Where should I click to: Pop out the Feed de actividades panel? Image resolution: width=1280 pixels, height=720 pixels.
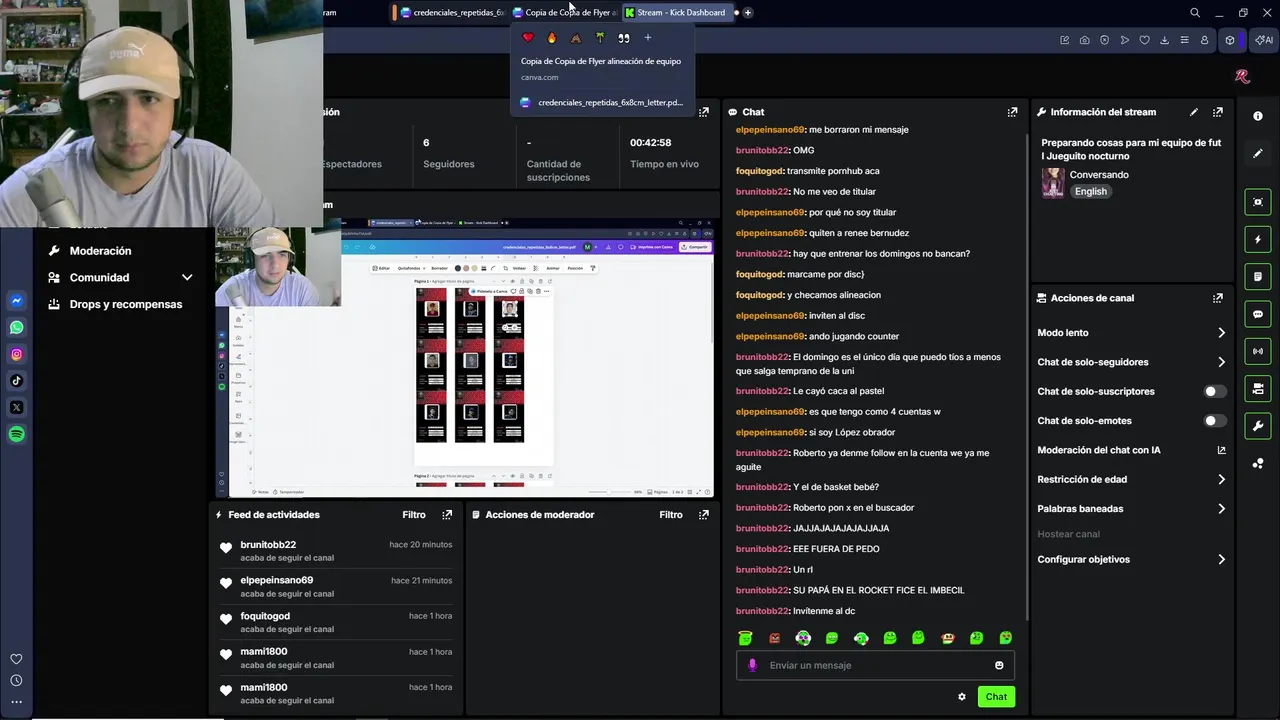coord(447,515)
